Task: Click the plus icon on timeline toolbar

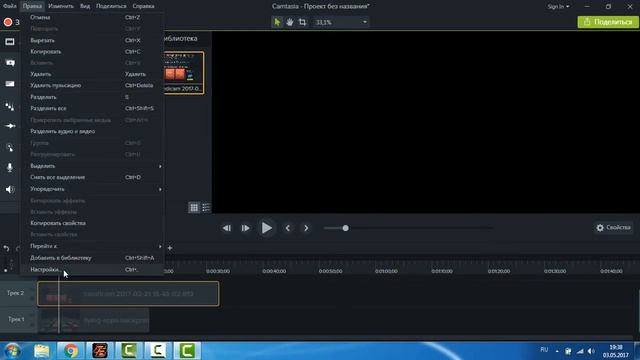Action: click(170, 248)
